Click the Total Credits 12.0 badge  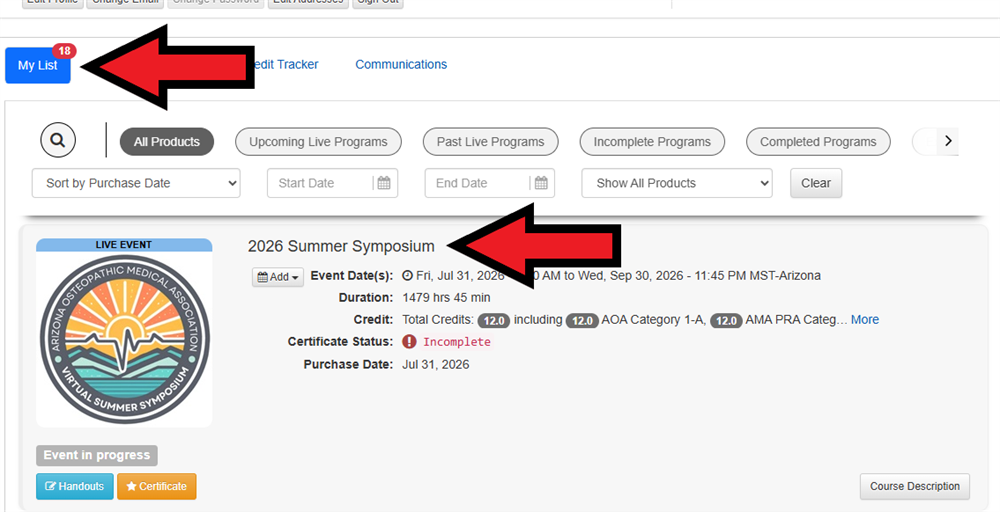494,320
